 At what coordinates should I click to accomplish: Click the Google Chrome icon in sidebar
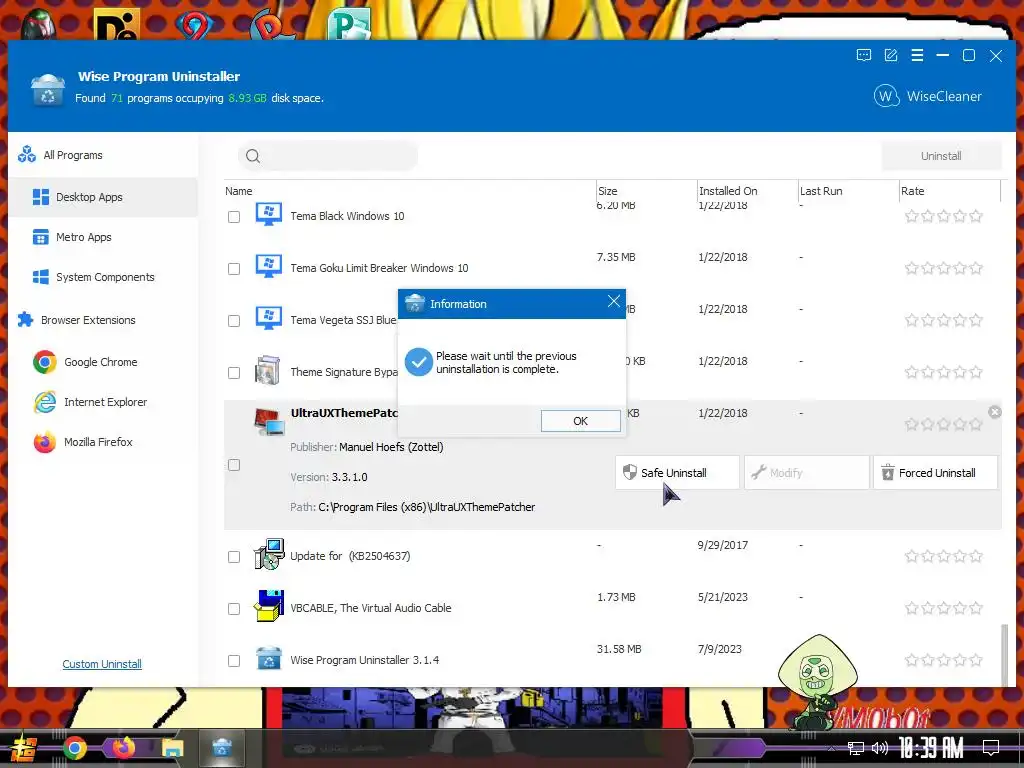tap(44, 362)
